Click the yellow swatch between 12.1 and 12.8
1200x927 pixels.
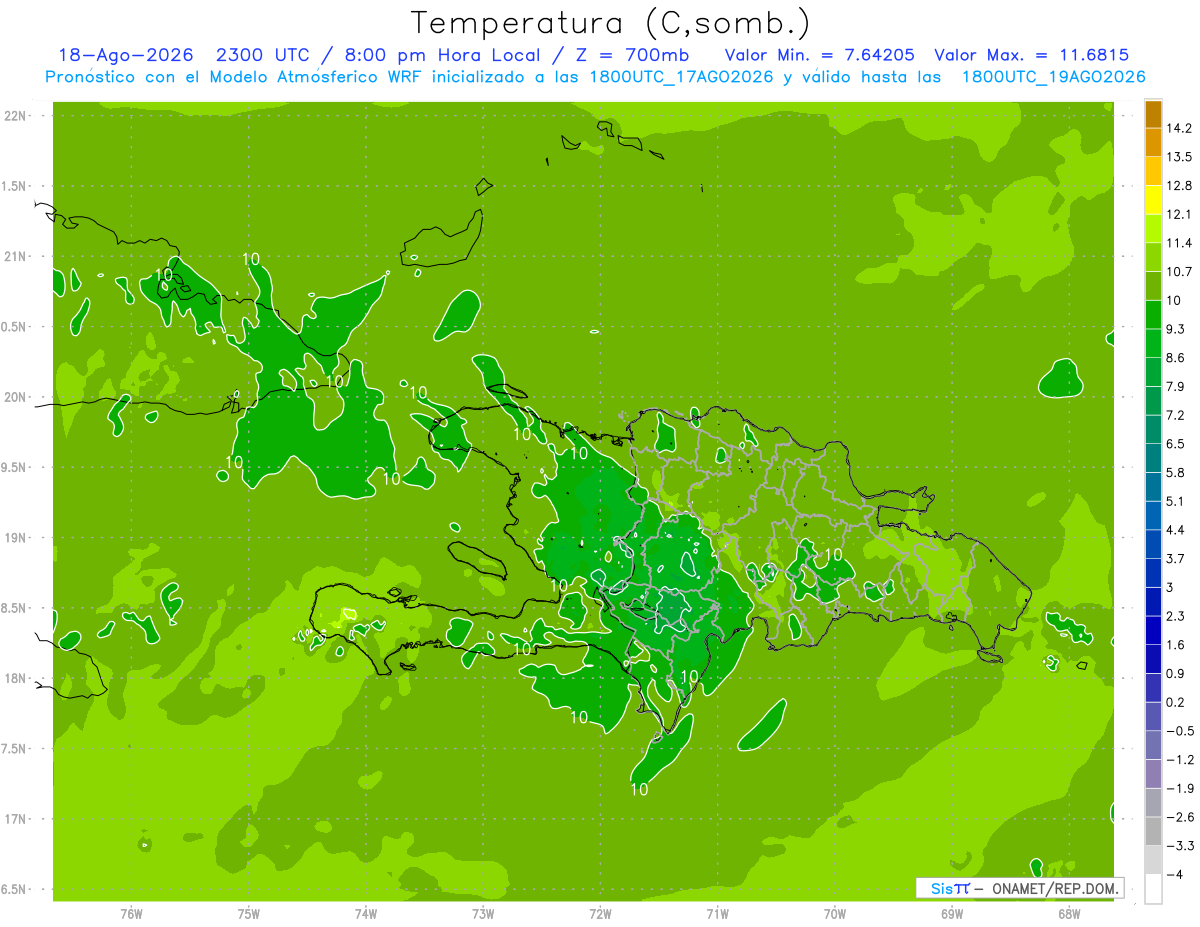[x=1153, y=200]
